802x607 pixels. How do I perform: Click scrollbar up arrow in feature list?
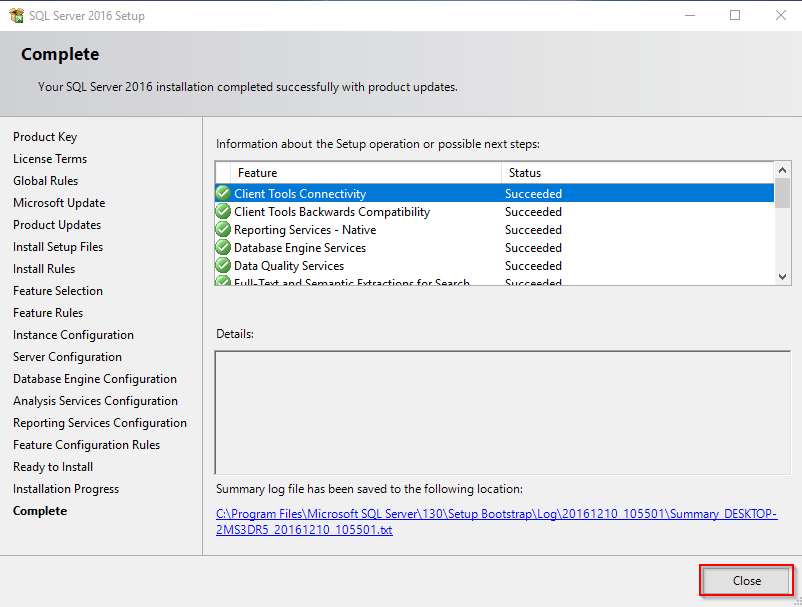pyautogui.click(x=782, y=170)
